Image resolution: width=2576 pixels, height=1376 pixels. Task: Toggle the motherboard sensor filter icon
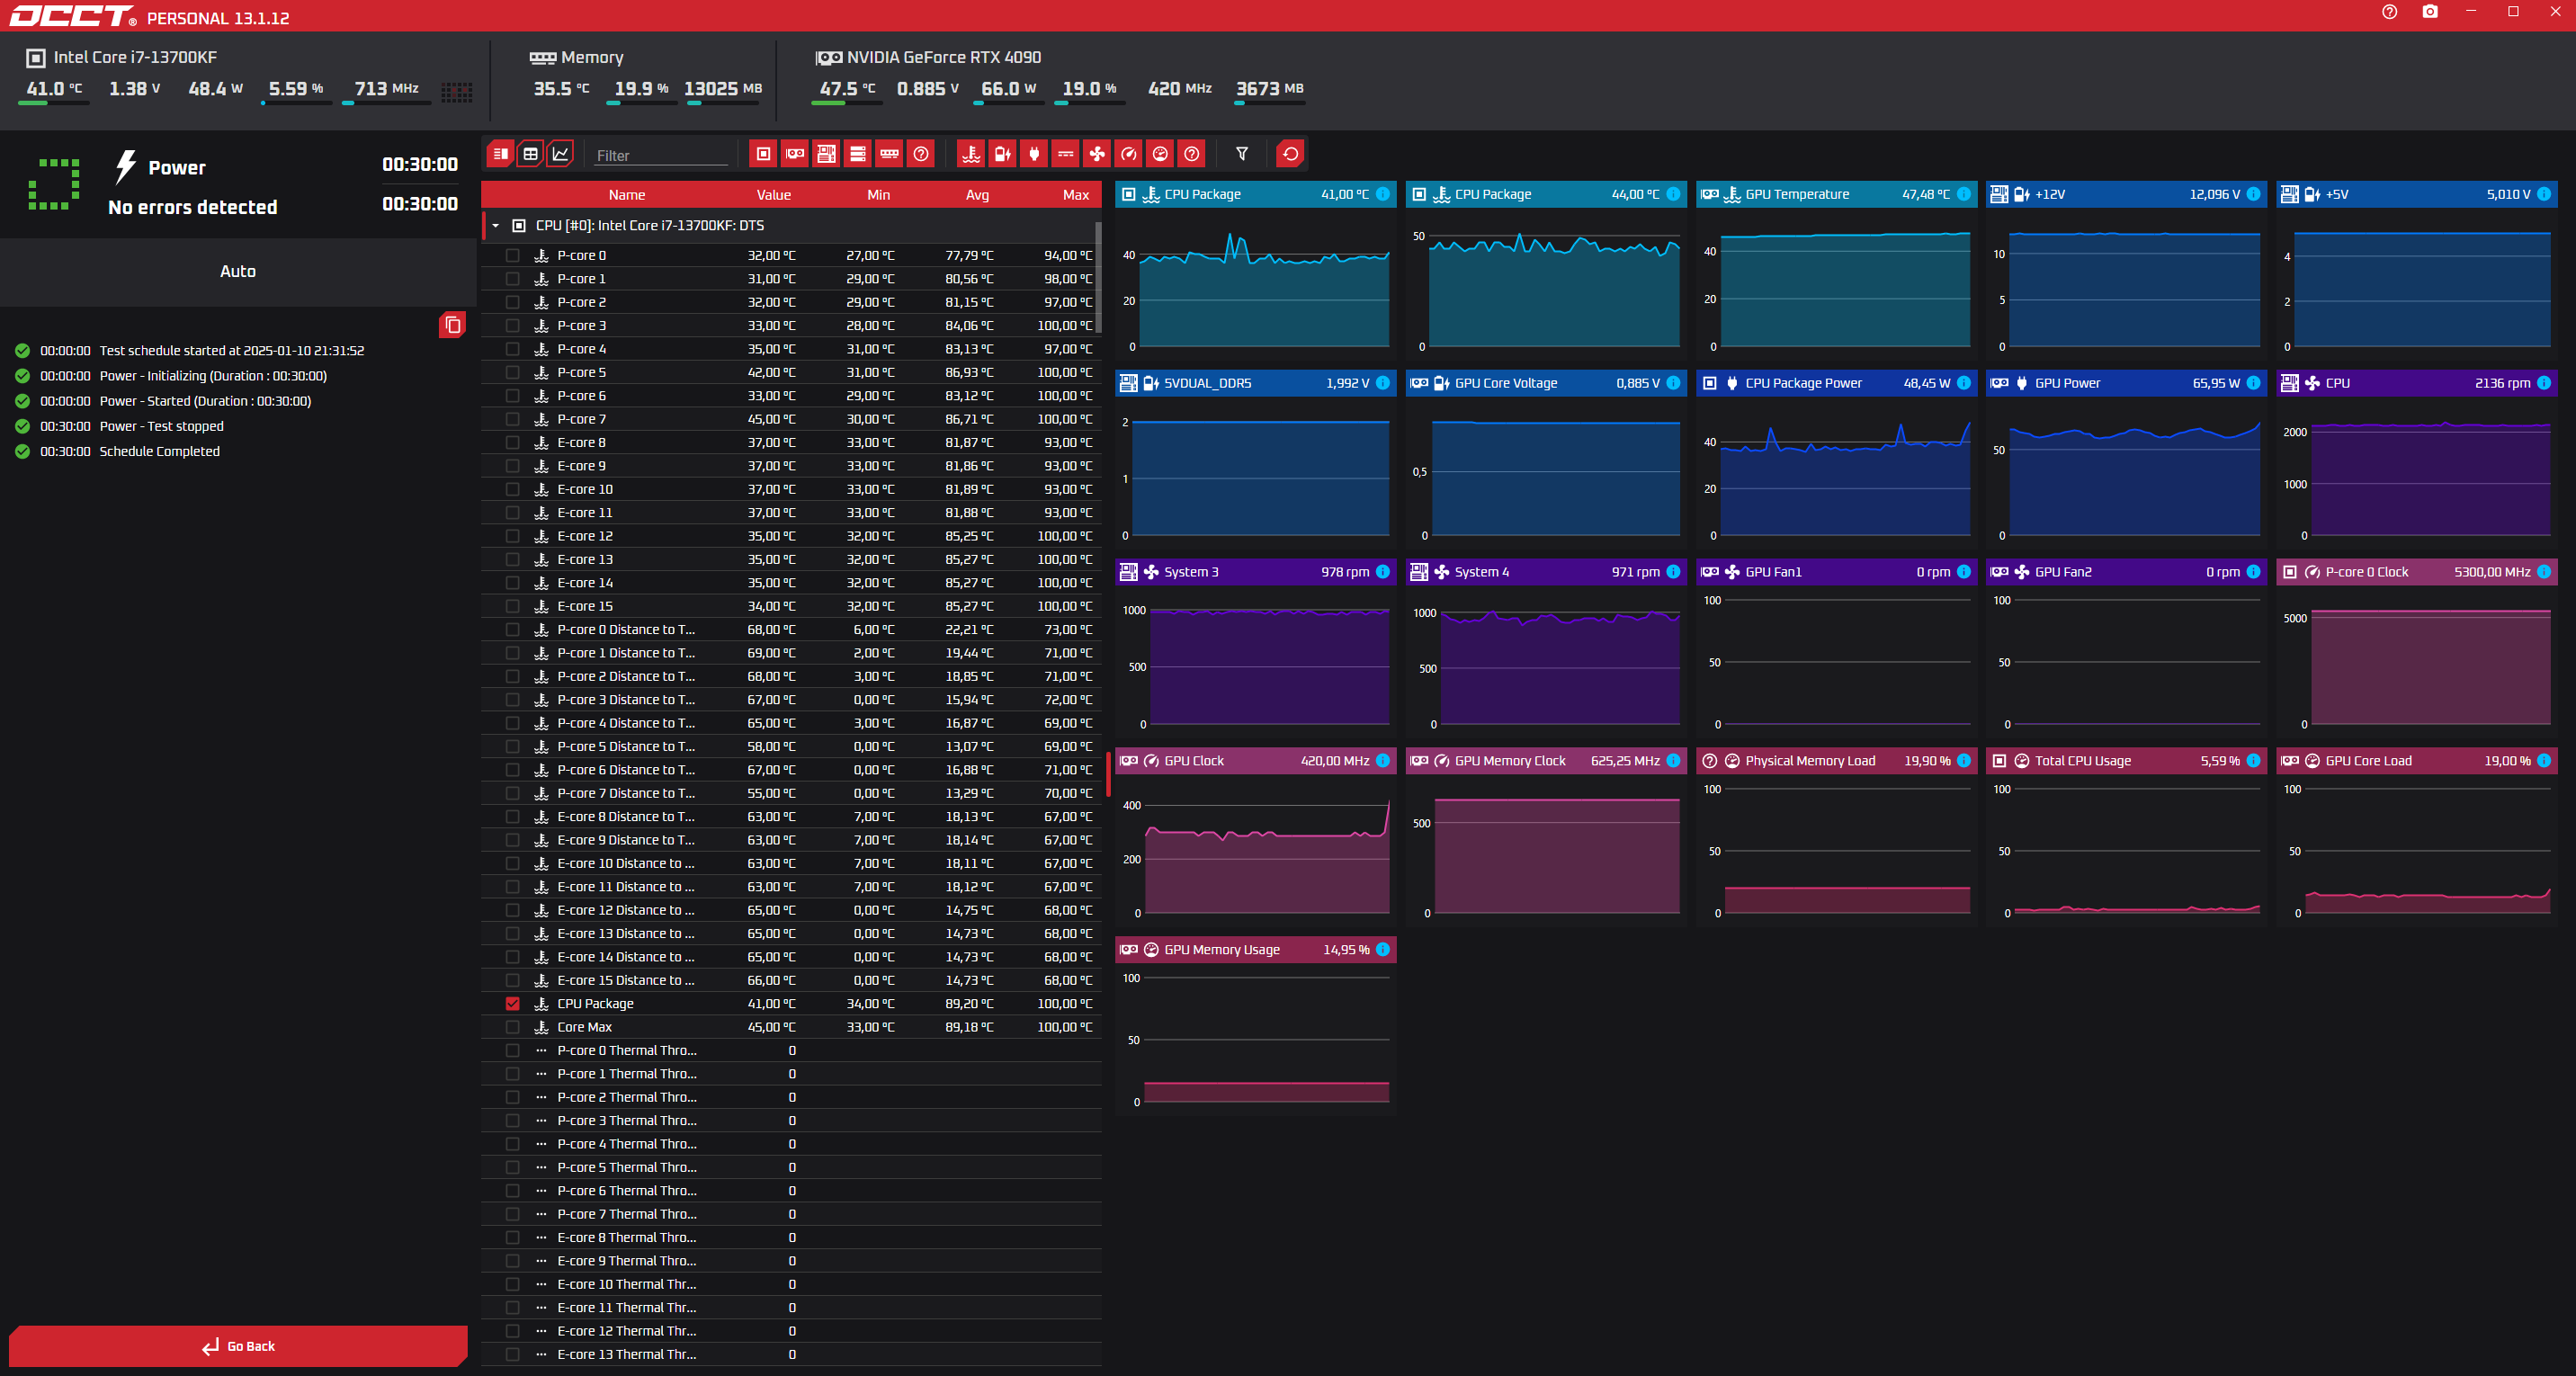click(826, 154)
